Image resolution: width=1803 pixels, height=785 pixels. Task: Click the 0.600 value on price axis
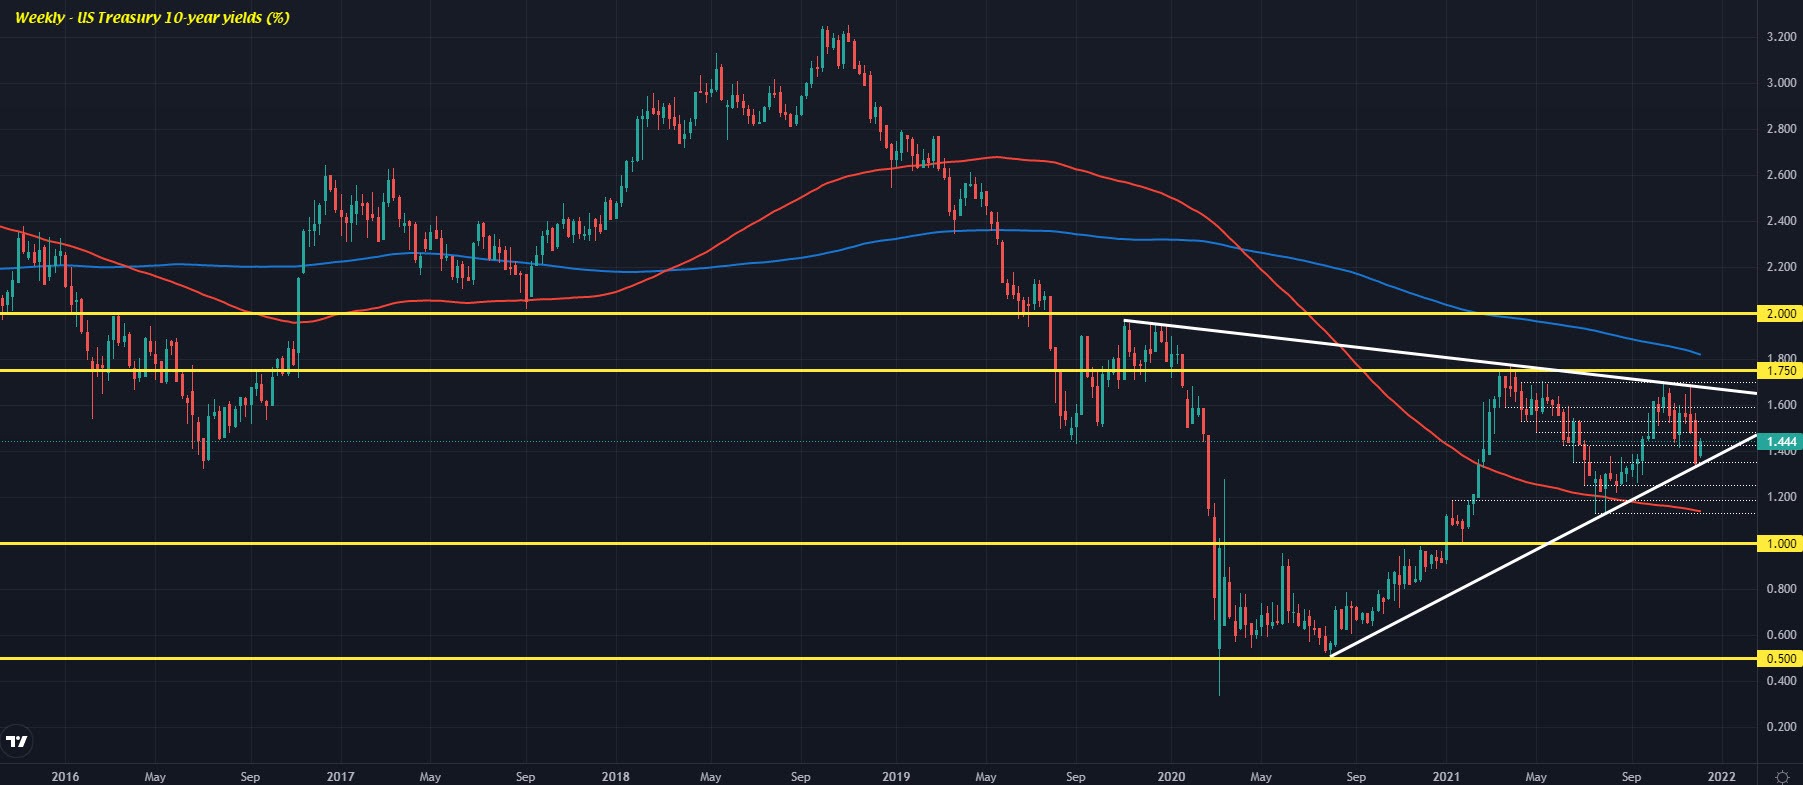pos(1780,635)
